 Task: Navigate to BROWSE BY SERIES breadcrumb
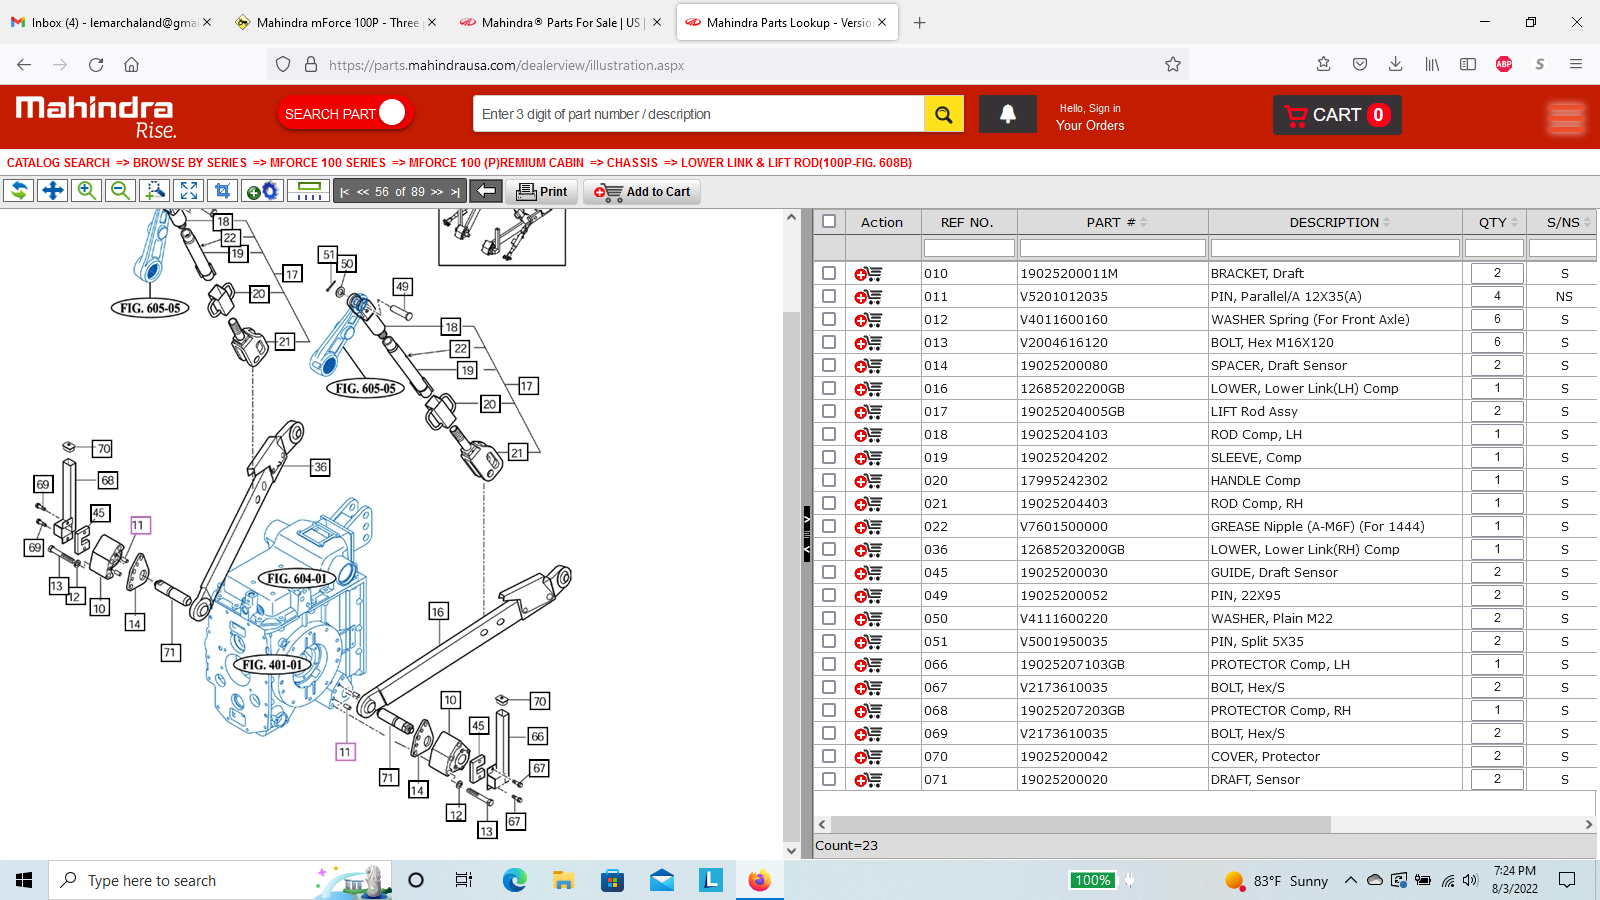pyautogui.click(x=190, y=163)
